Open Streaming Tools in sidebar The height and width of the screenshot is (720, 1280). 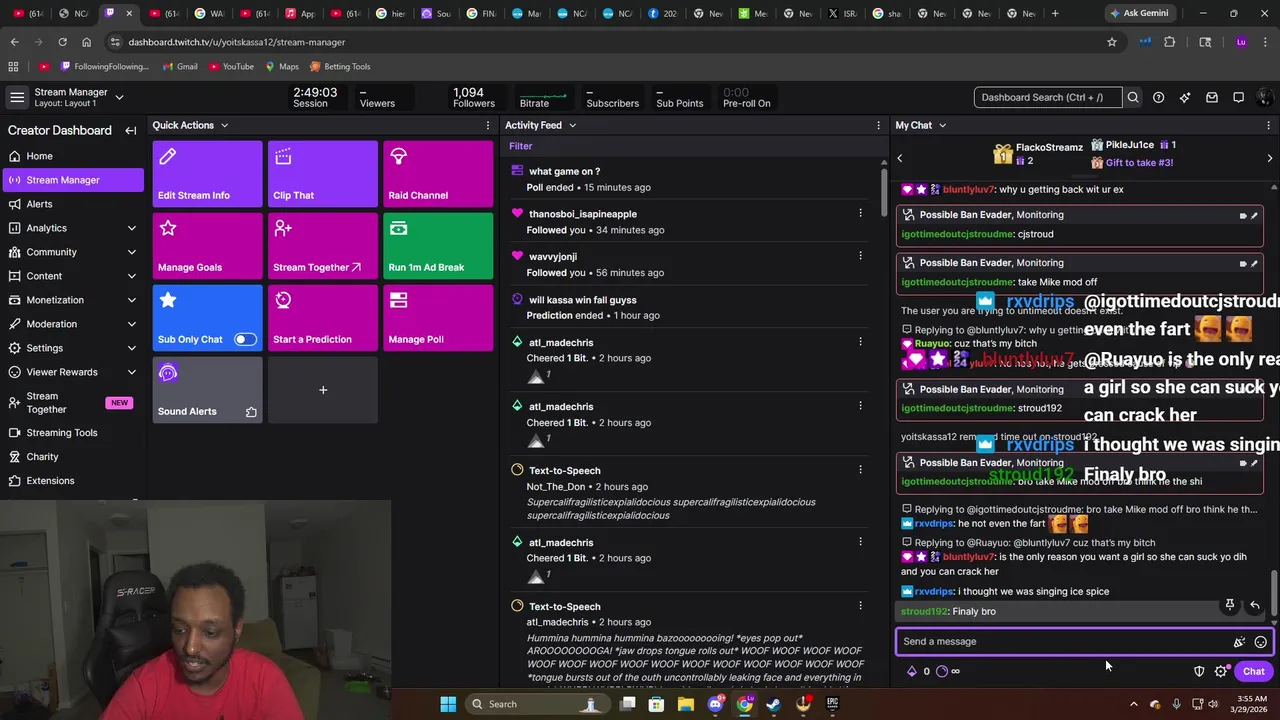[72, 433]
